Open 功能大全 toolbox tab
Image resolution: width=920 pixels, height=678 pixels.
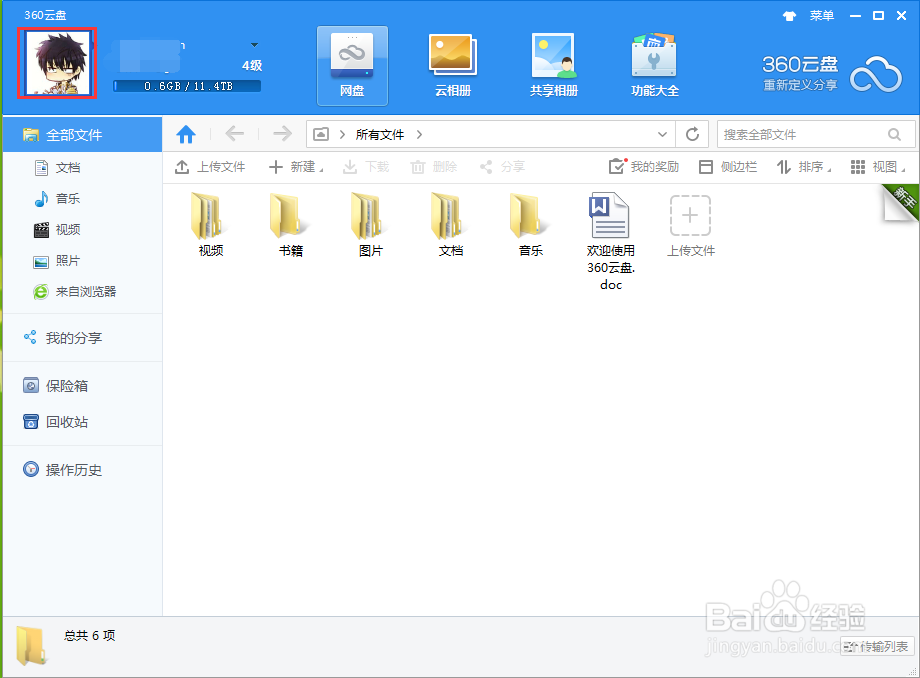click(655, 66)
